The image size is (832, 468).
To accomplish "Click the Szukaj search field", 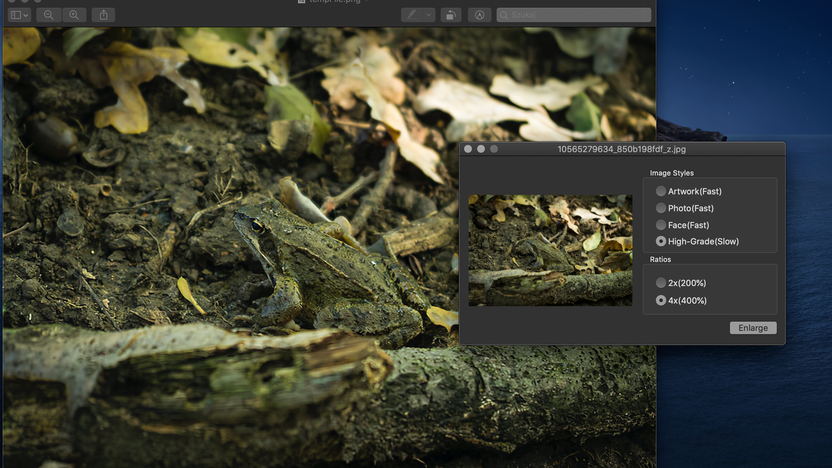I will 574,15.
